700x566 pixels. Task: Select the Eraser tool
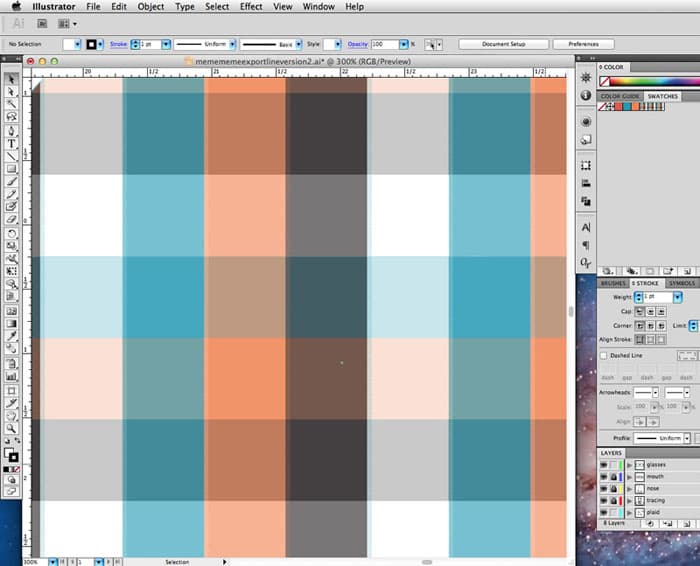click(x=11, y=219)
